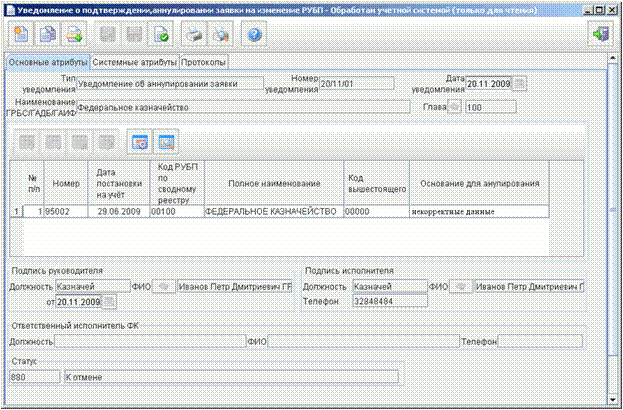Click the exit door icon at right
Screen dimensions: 623x410
click(601, 34)
